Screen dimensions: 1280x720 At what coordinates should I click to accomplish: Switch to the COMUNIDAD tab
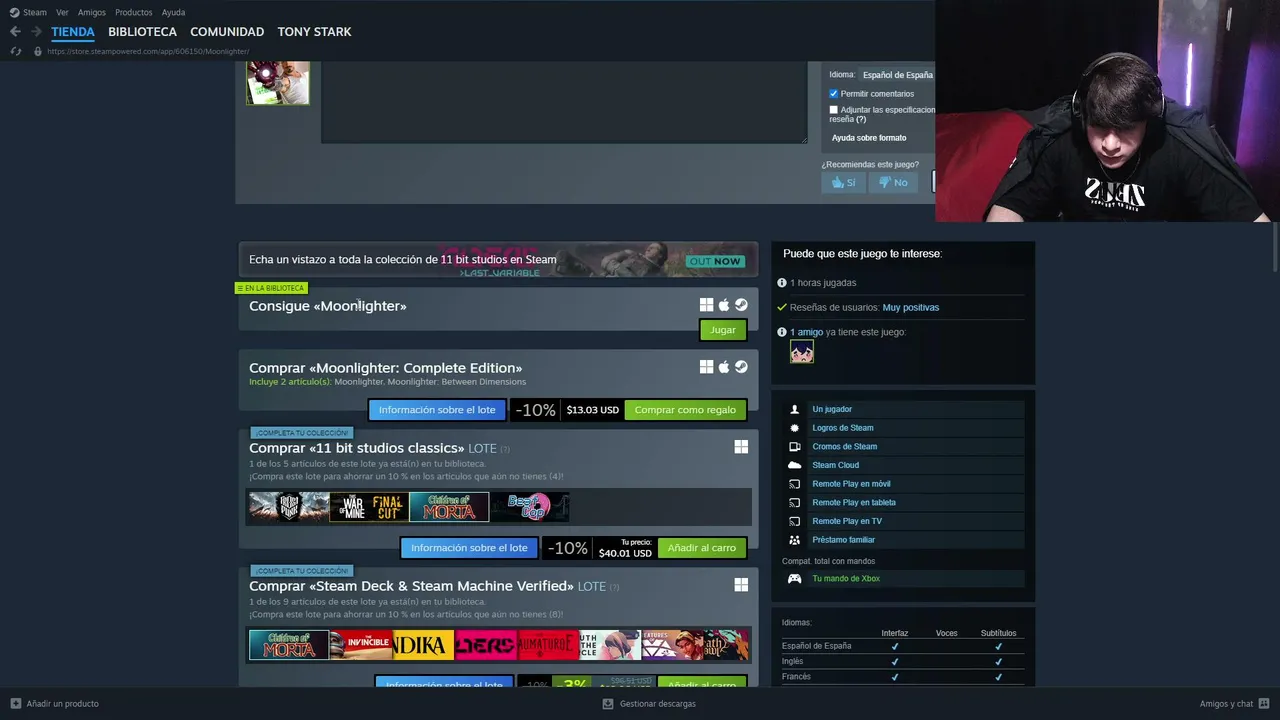pos(227,32)
